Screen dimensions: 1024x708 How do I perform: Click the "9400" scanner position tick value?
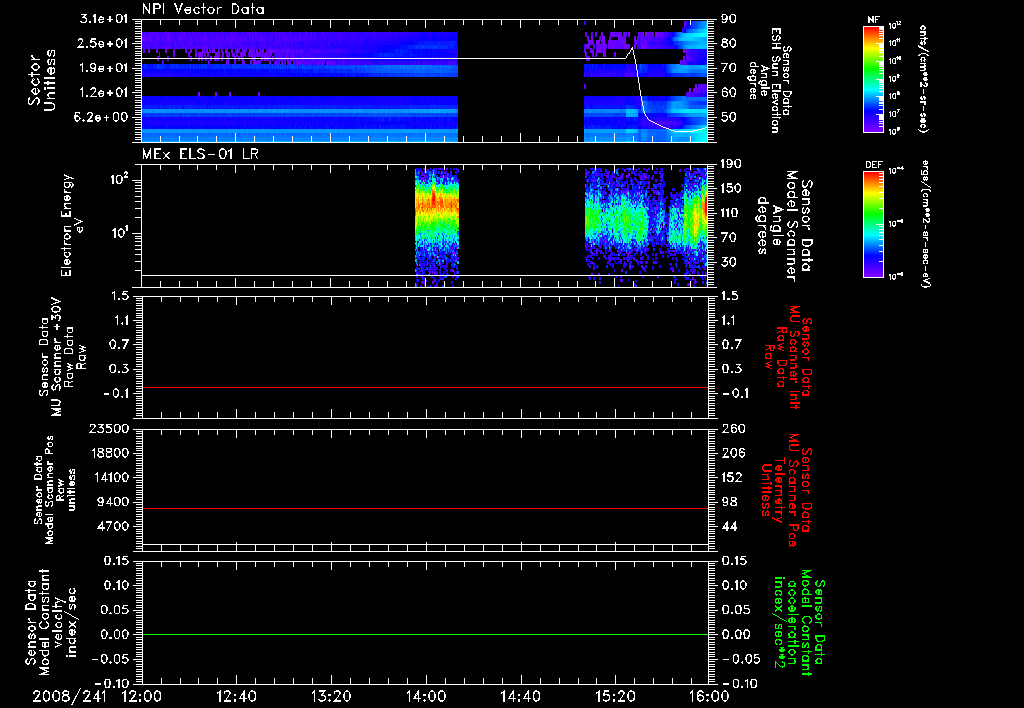point(112,502)
